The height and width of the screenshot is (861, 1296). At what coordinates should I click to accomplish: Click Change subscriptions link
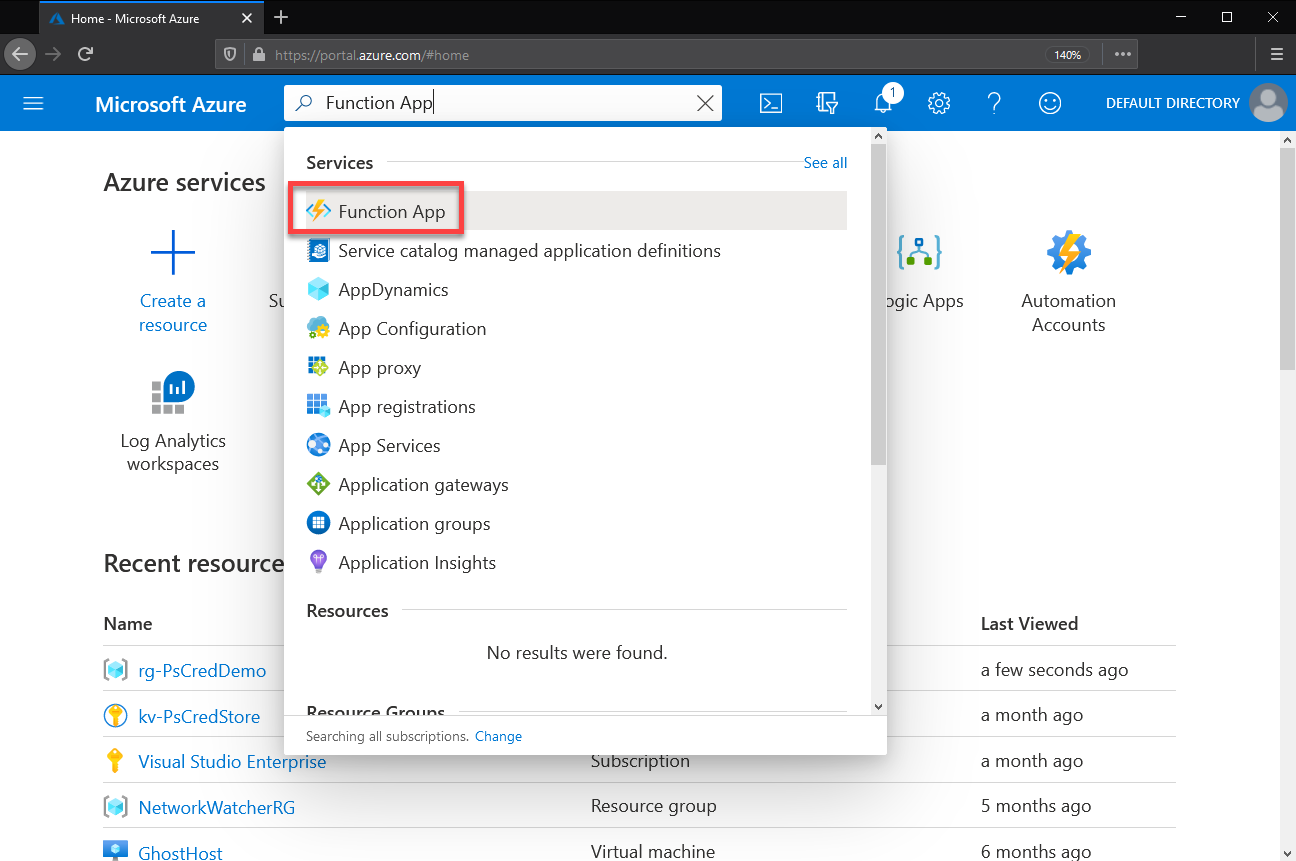[498, 736]
